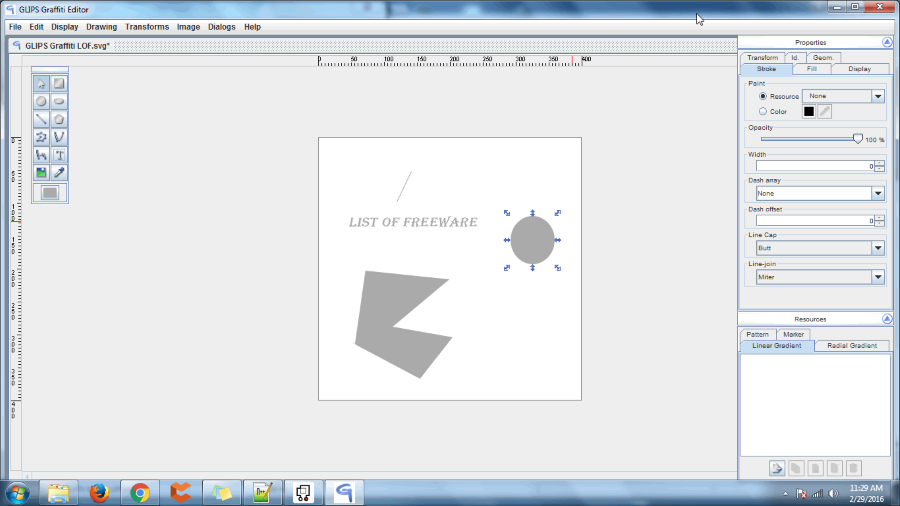Click the Opacity slider handle
This screenshot has height=506, width=900.
click(858, 139)
